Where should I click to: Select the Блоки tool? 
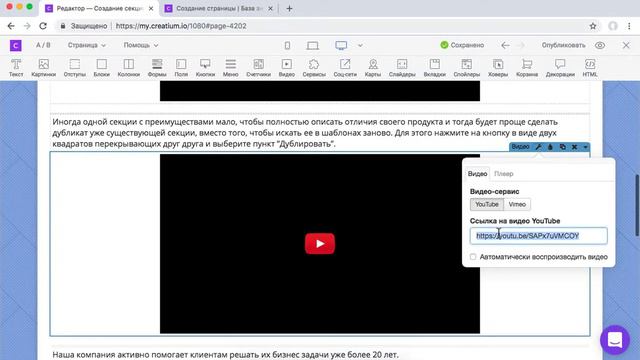[x=102, y=68]
